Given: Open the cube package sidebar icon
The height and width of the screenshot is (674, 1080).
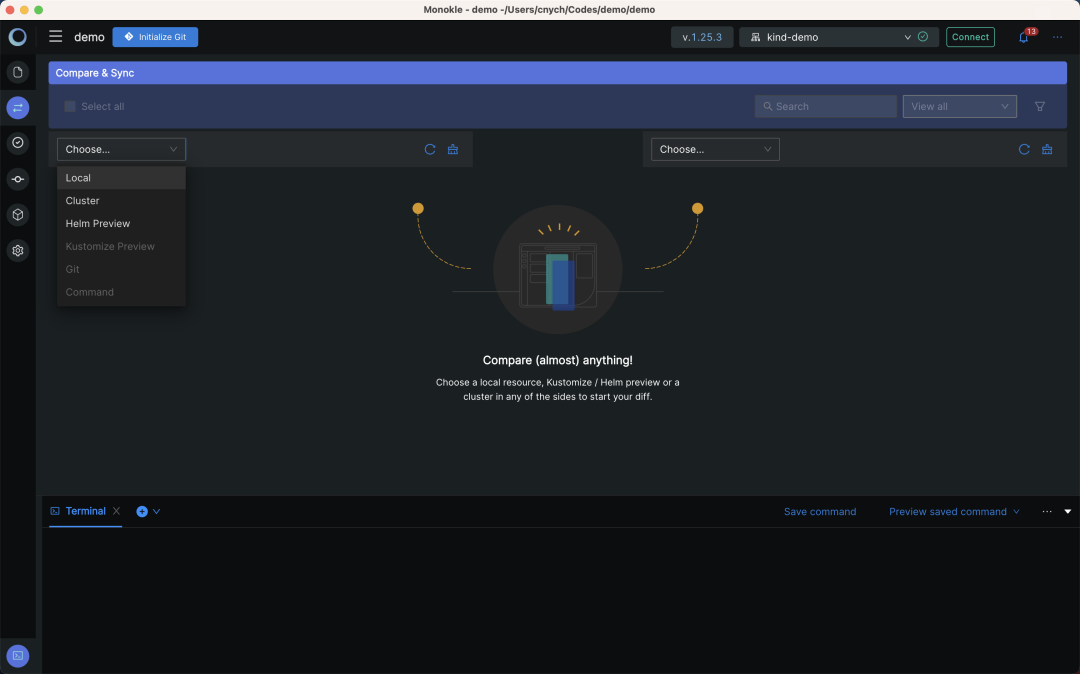Looking at the screenshot, I should coord(18,215).
